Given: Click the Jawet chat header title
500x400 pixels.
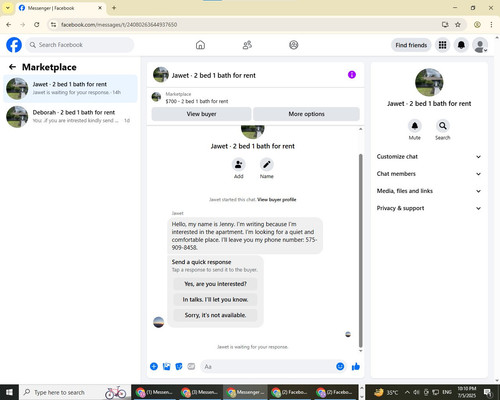Looking at the screenshot, I should pyautogui.click(x=214, y=75).
